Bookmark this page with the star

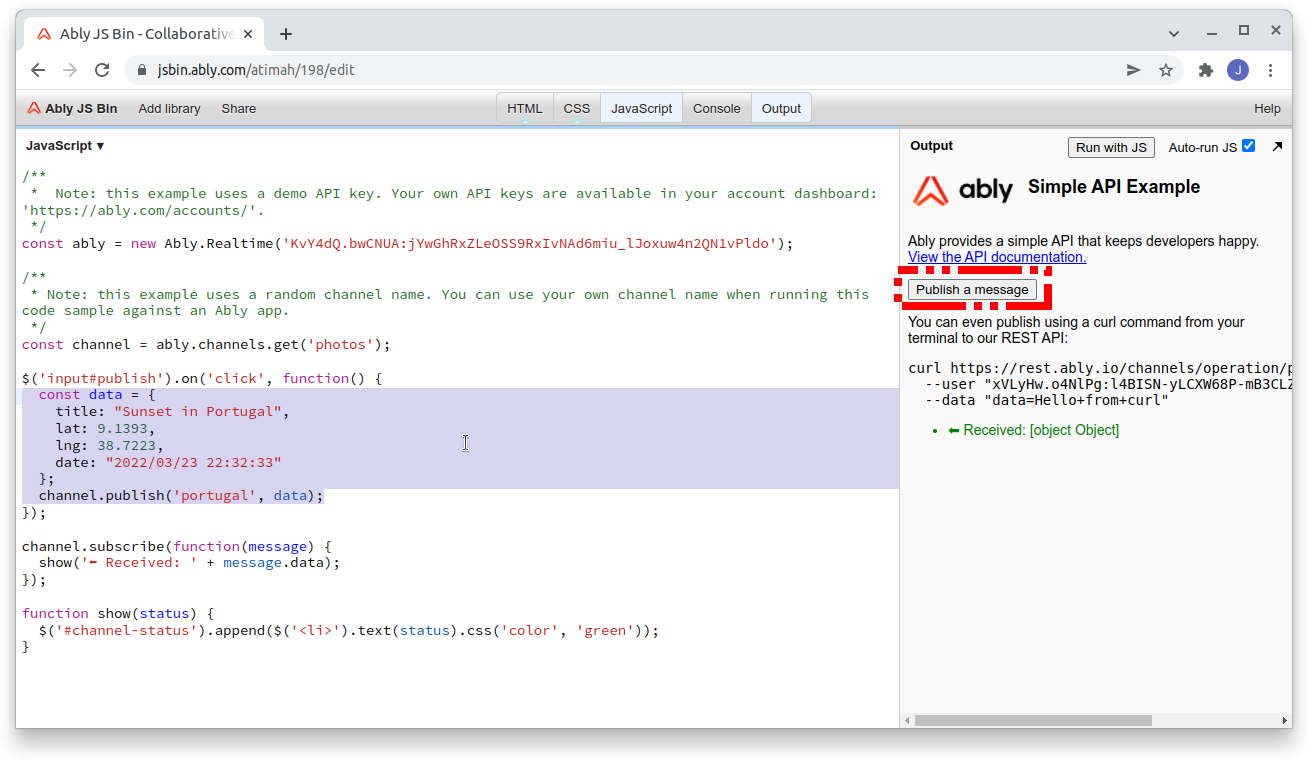[x=1166, y=70]
